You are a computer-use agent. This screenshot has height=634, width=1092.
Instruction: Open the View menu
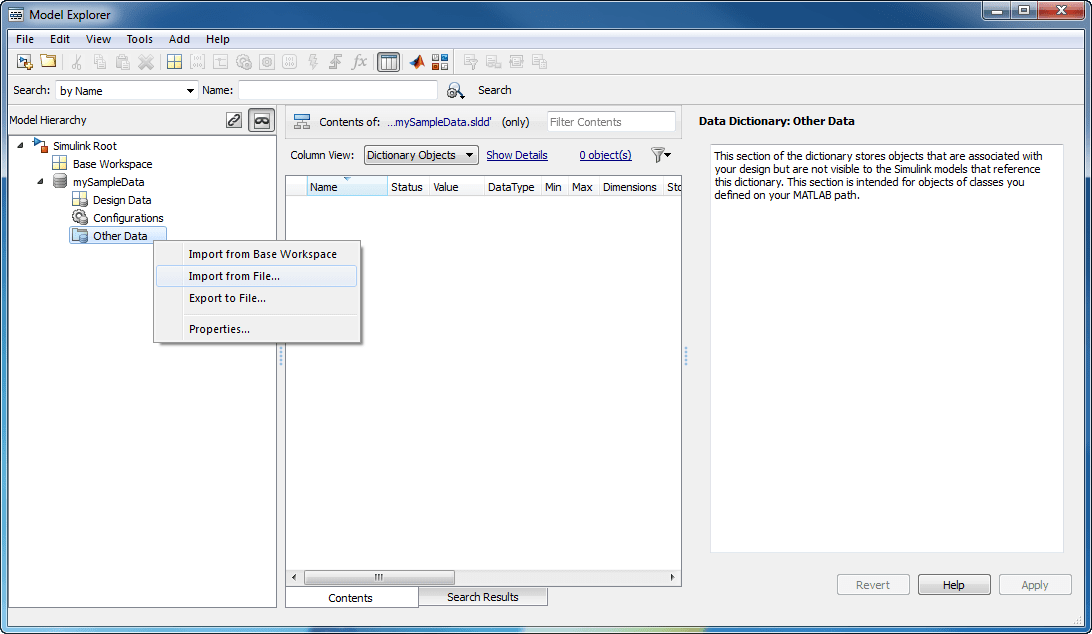pos(98,39)
